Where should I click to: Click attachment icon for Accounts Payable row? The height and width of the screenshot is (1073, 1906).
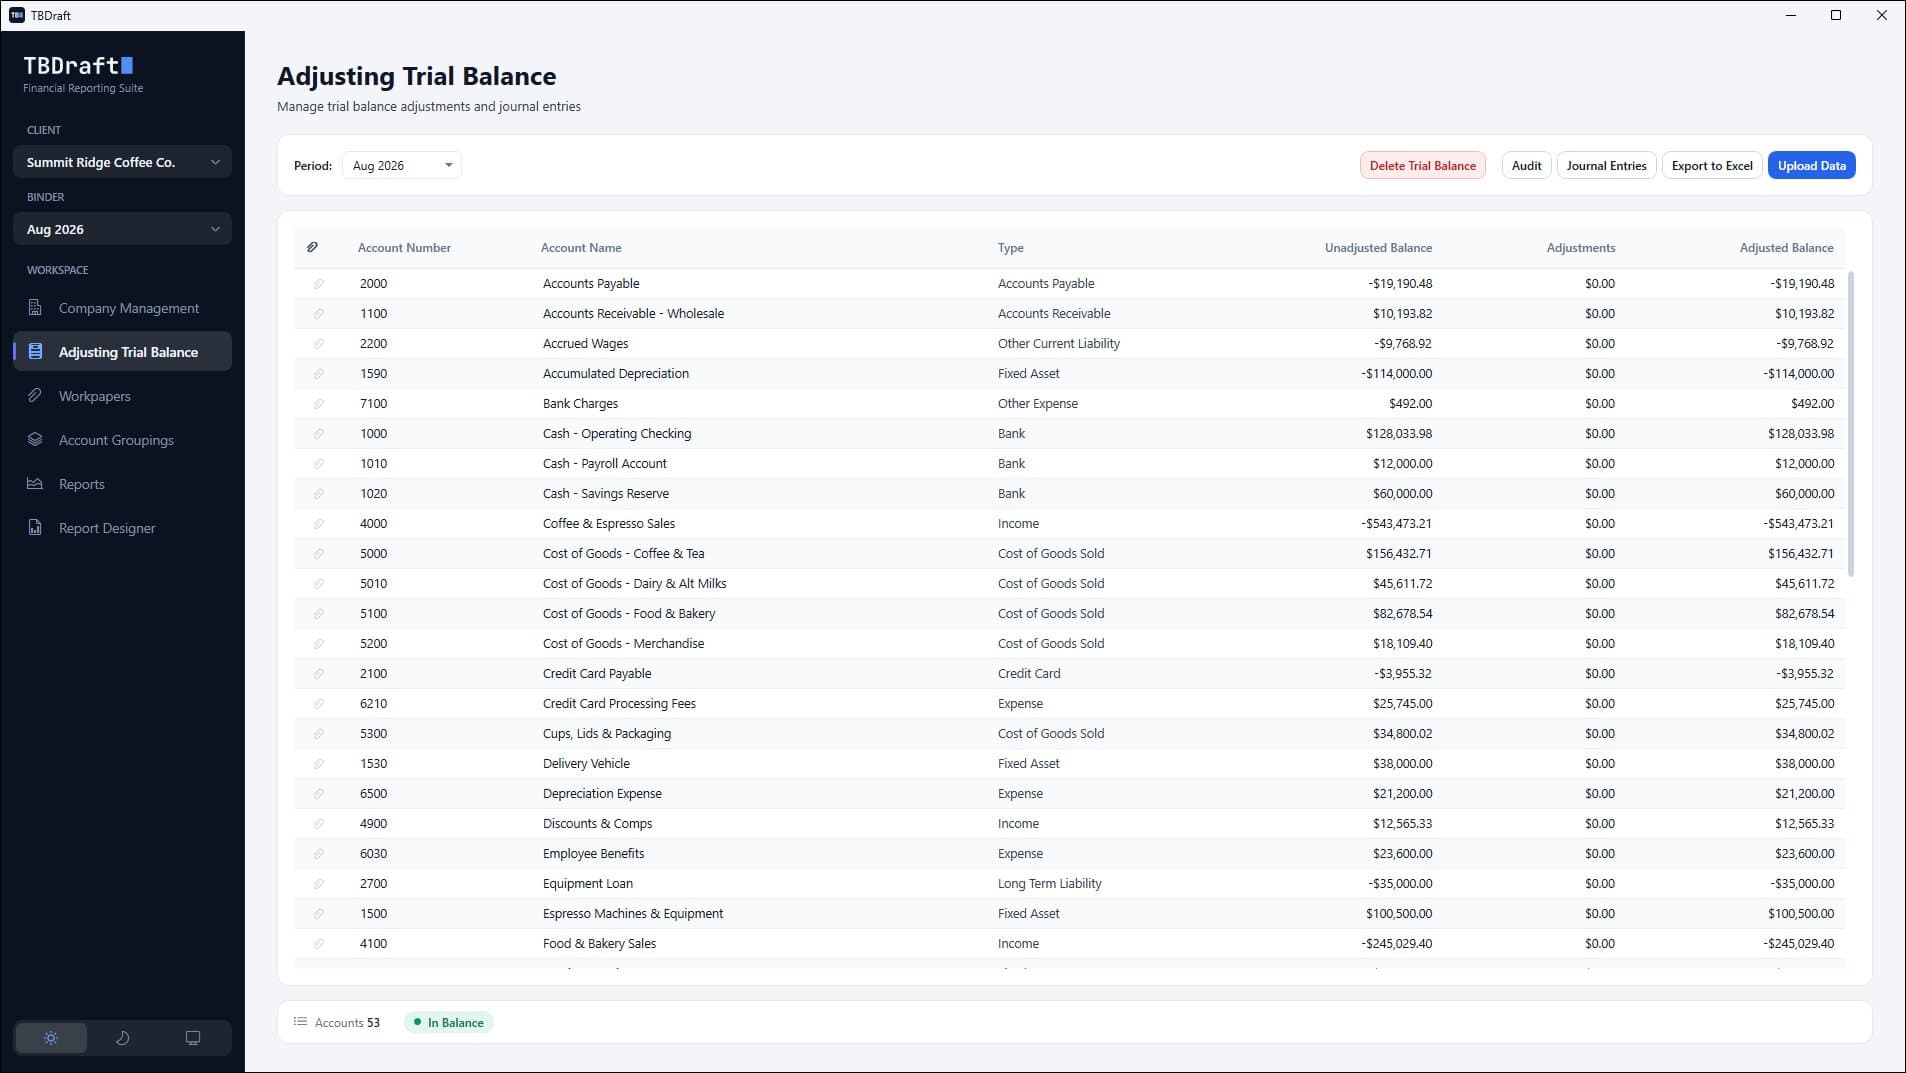(x=318, y=284)
